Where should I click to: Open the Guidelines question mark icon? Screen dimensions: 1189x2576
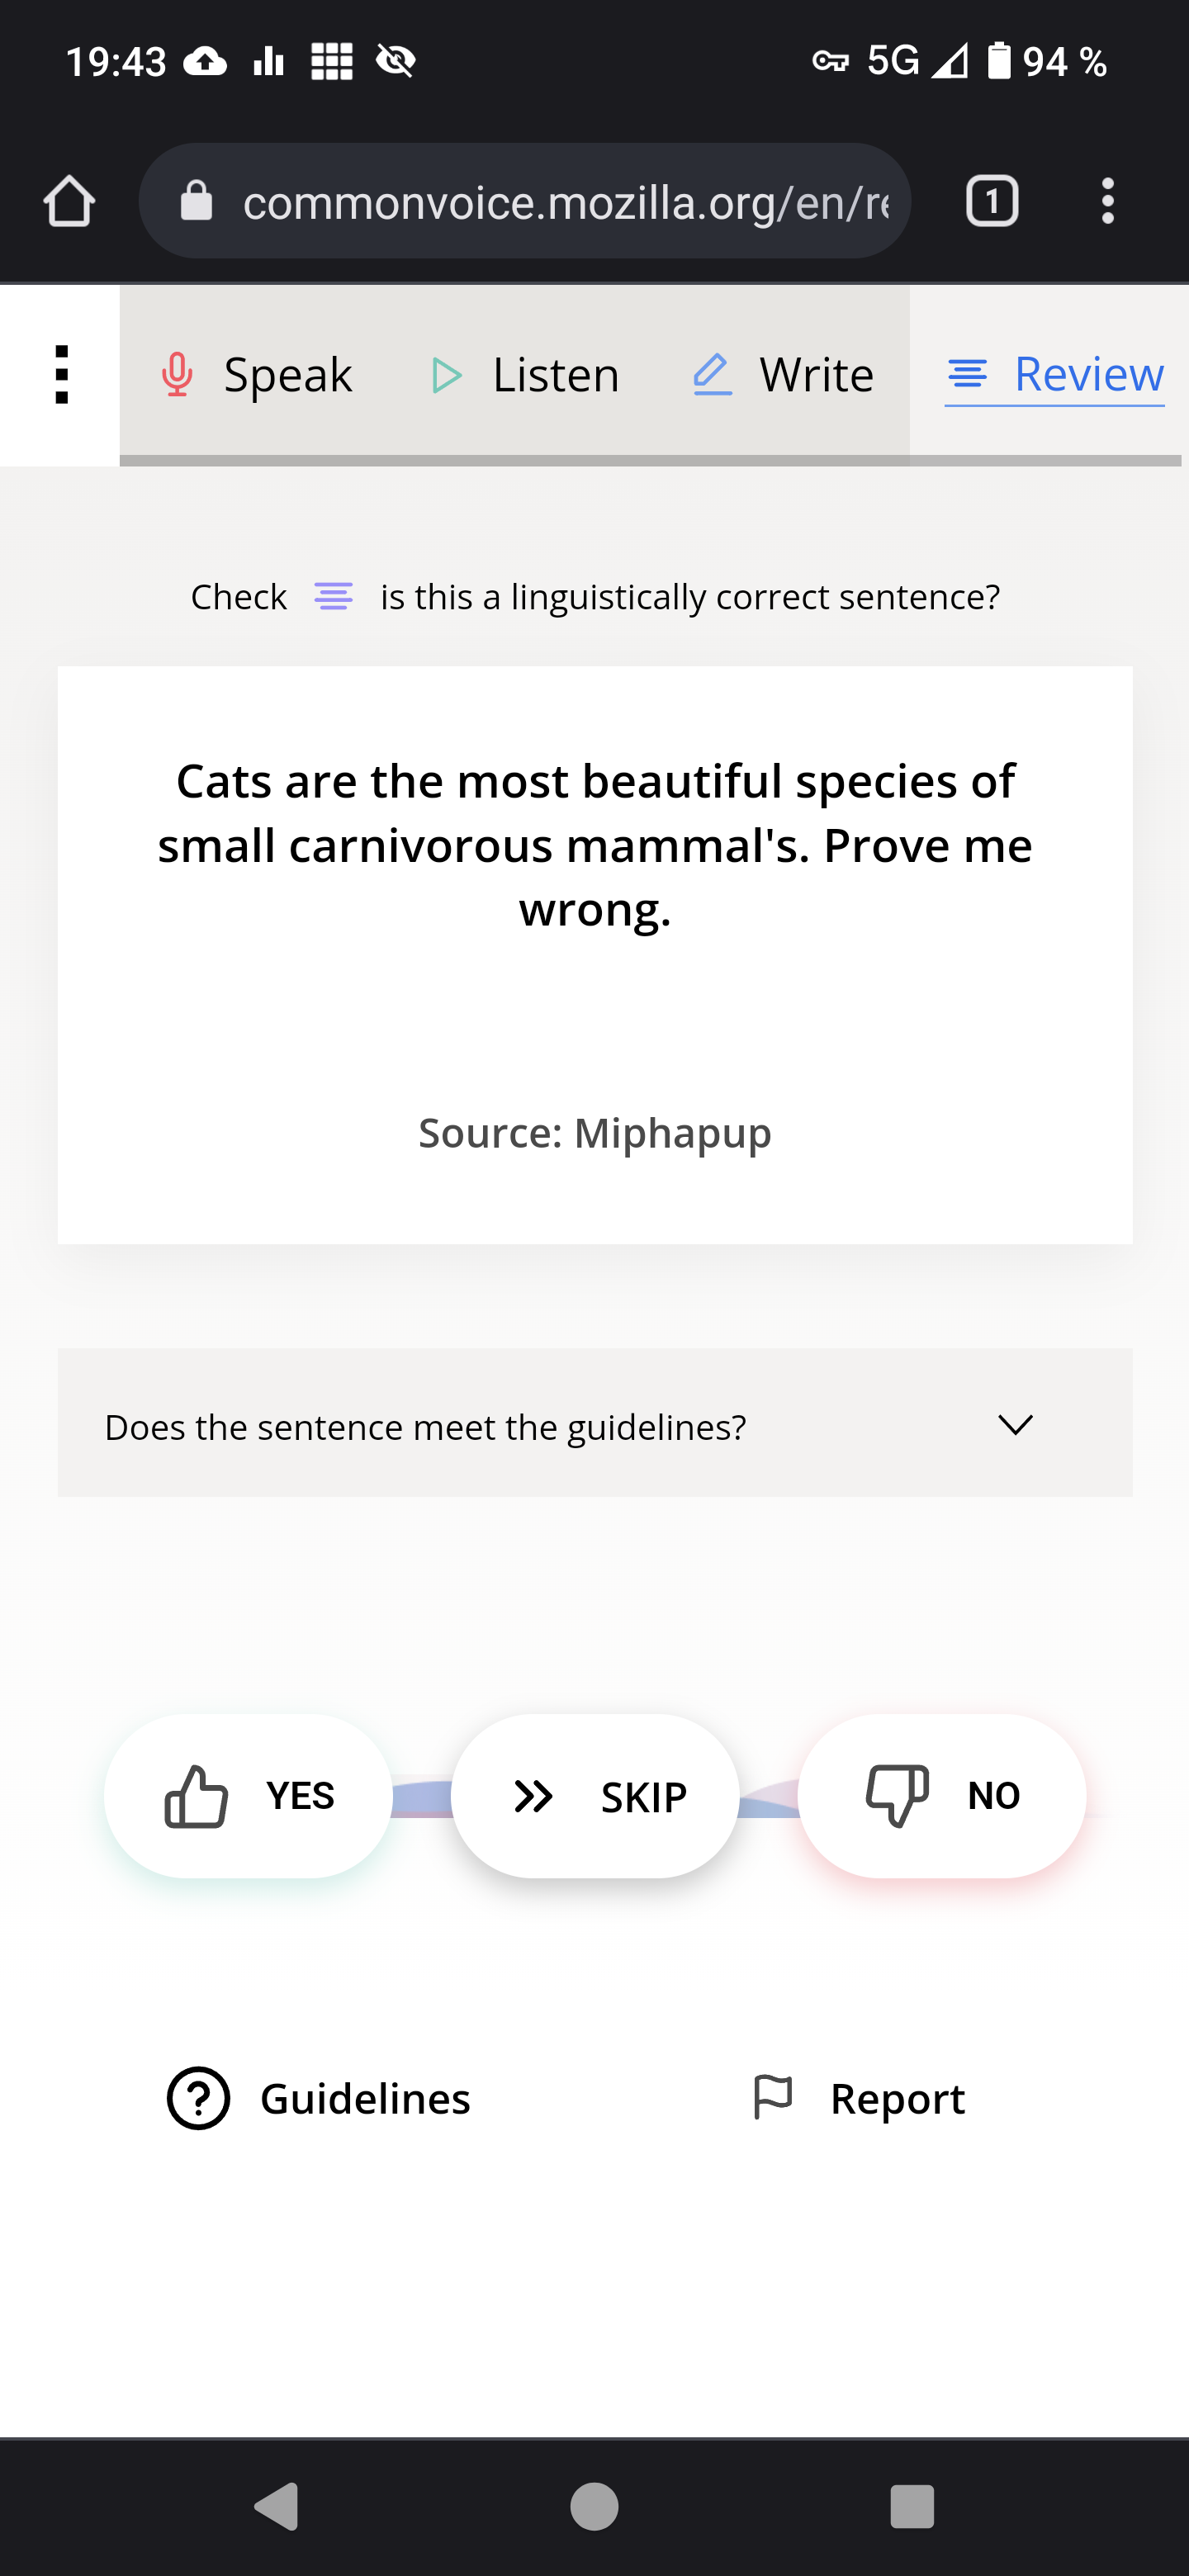click(199, 2098)
